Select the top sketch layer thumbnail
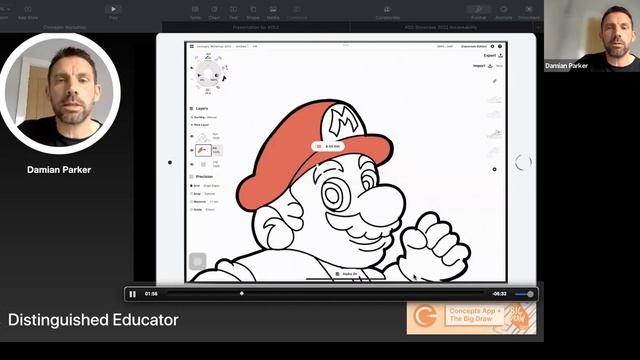The height and width of the screenshot is (360, 640). [203, 137]
